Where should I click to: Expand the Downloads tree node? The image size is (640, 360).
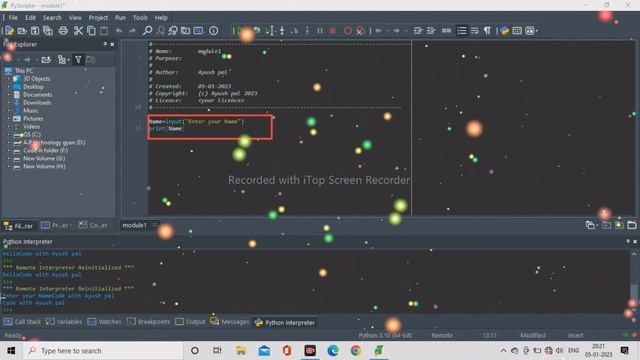point(9,103)
